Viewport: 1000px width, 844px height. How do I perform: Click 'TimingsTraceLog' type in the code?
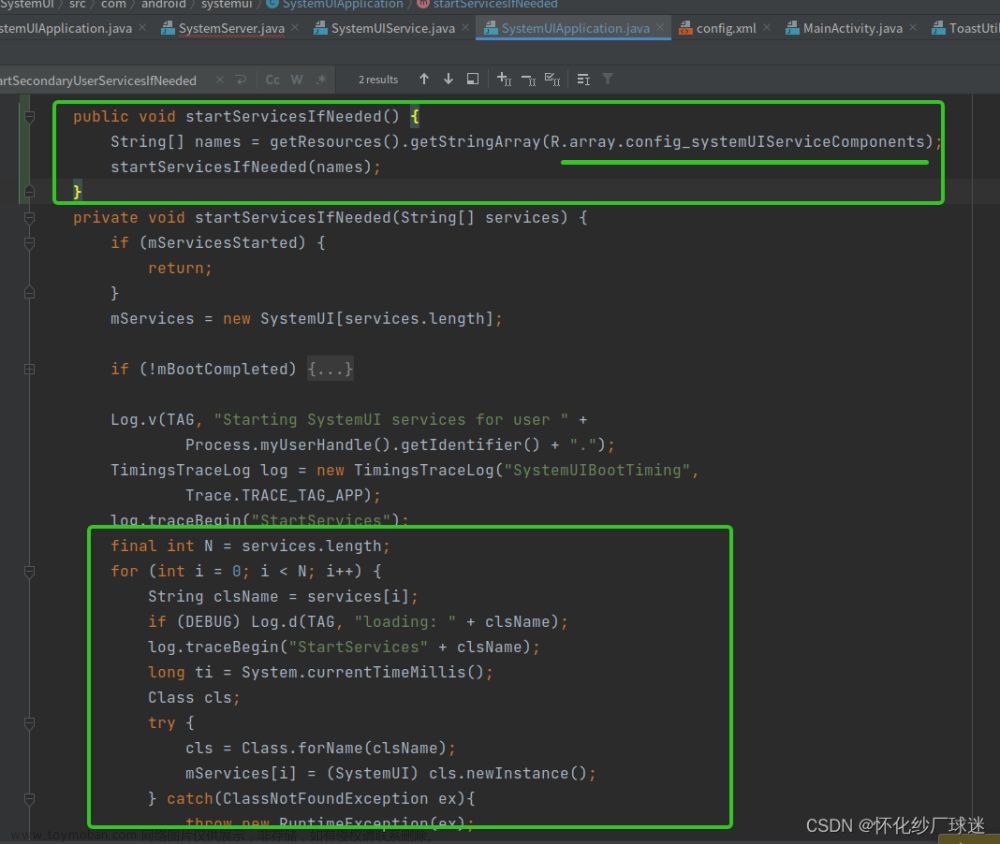[180, 470]
